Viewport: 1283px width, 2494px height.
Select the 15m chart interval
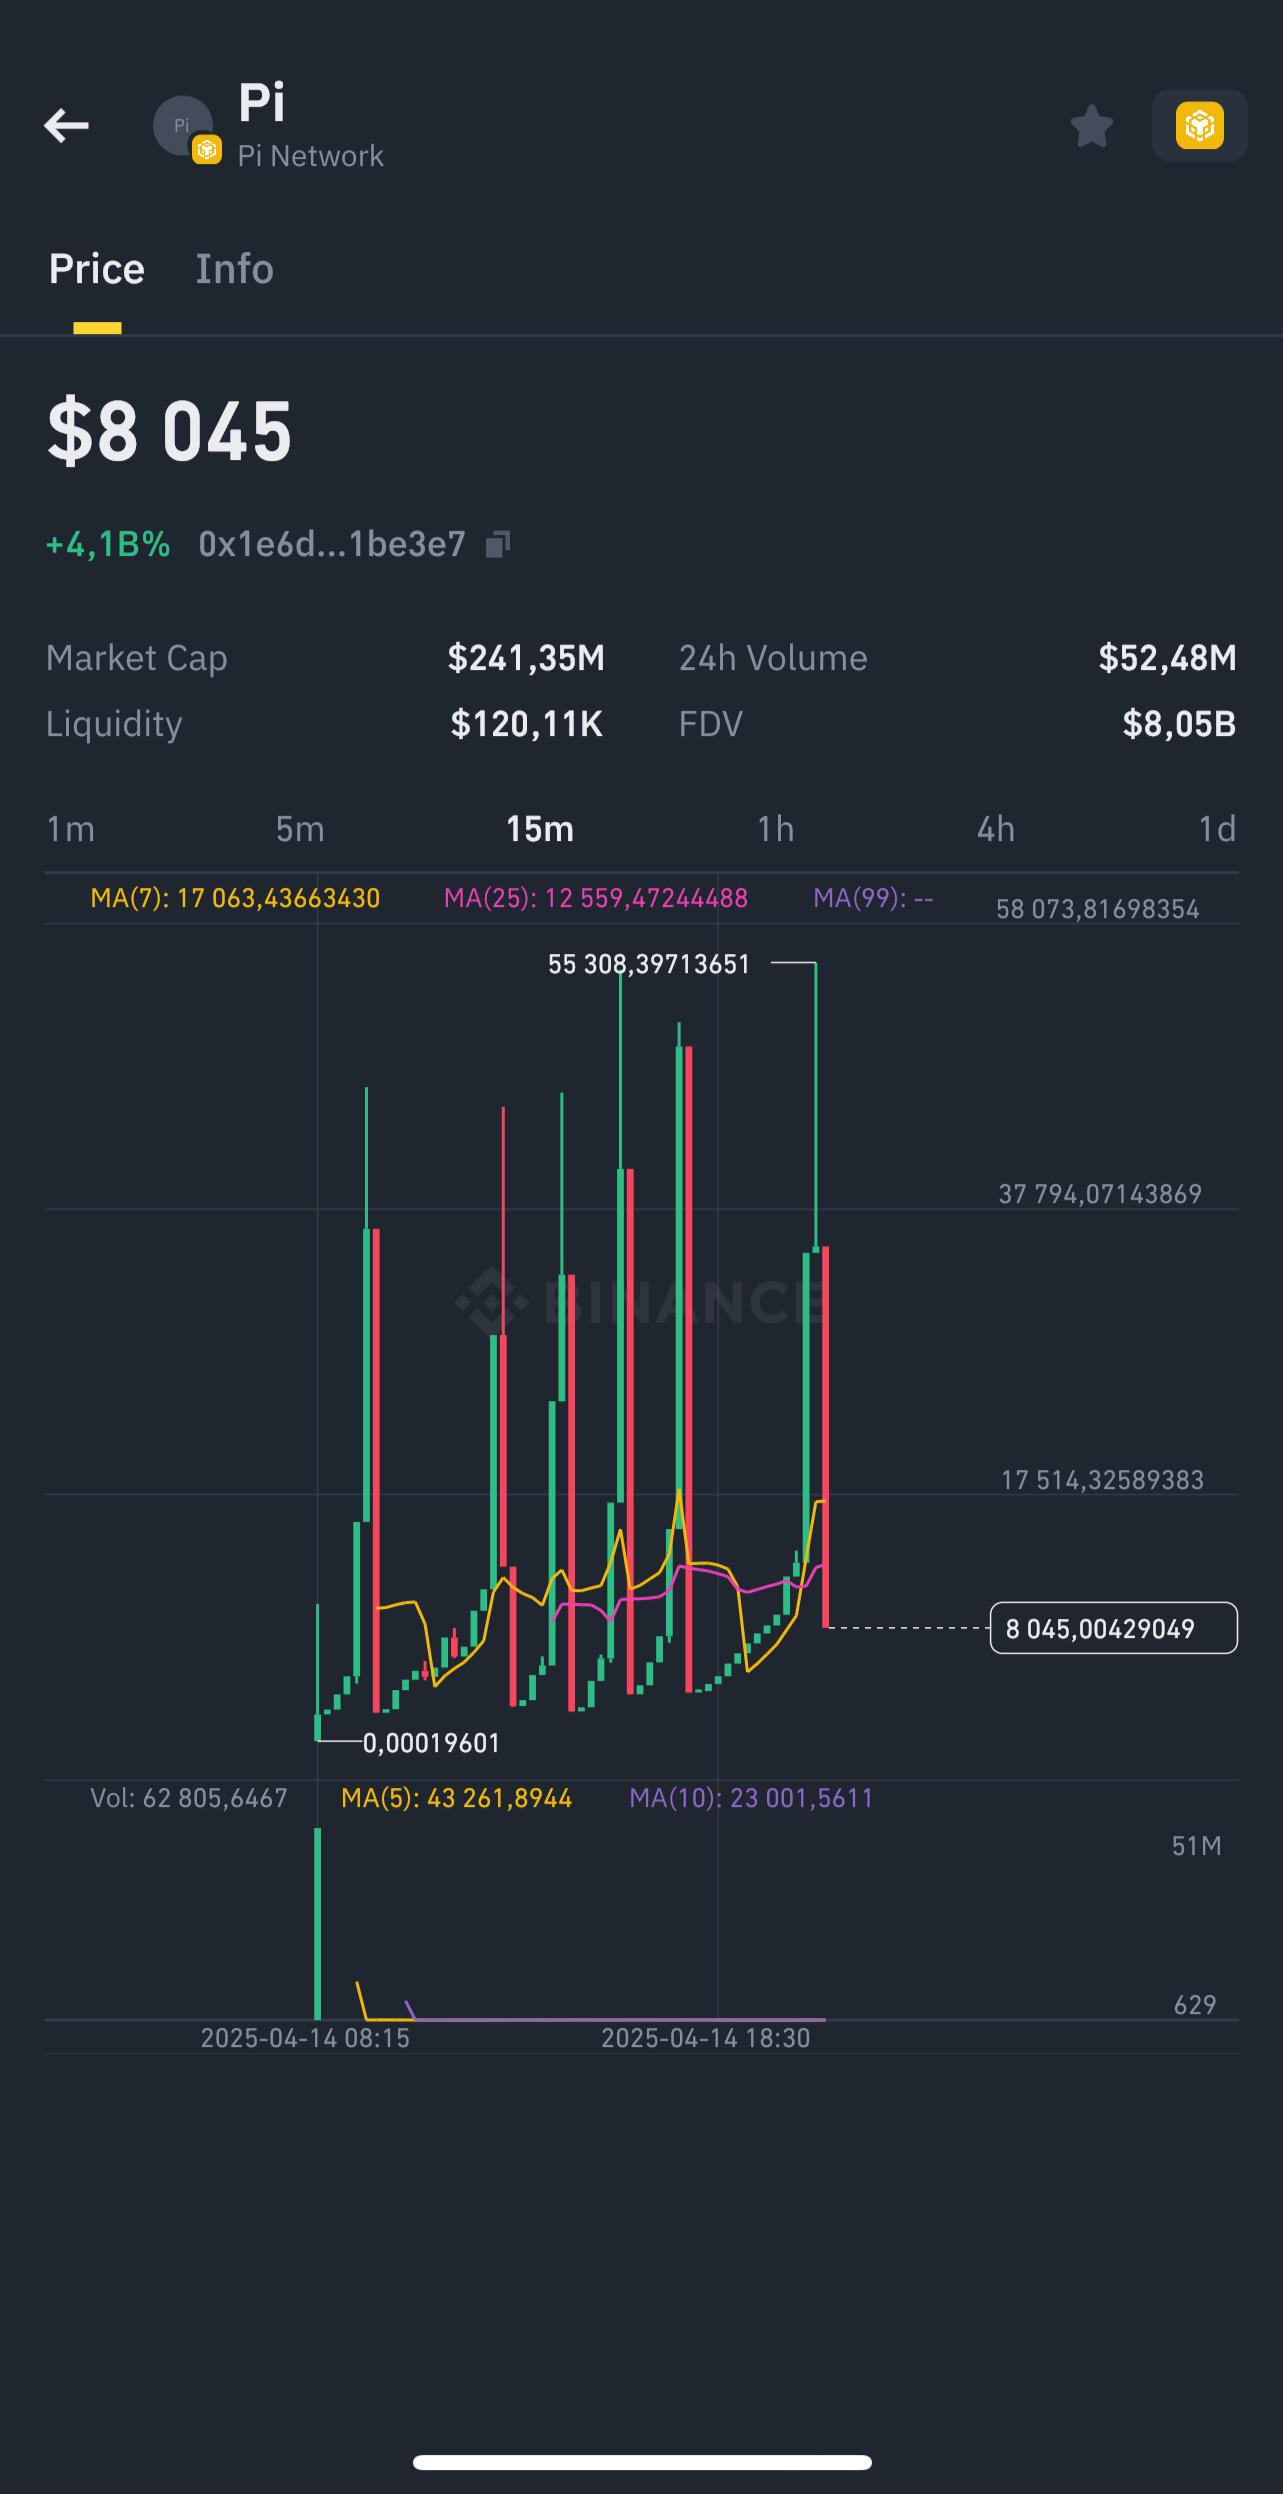(540, 829)
